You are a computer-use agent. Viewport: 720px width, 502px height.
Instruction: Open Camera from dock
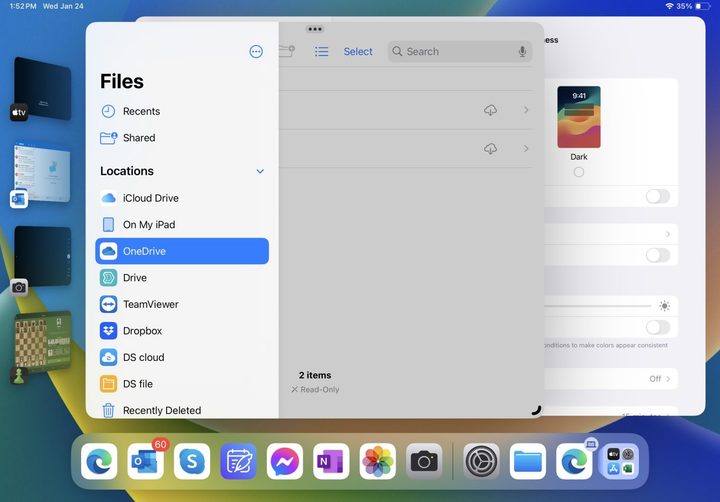coord(424,461)
